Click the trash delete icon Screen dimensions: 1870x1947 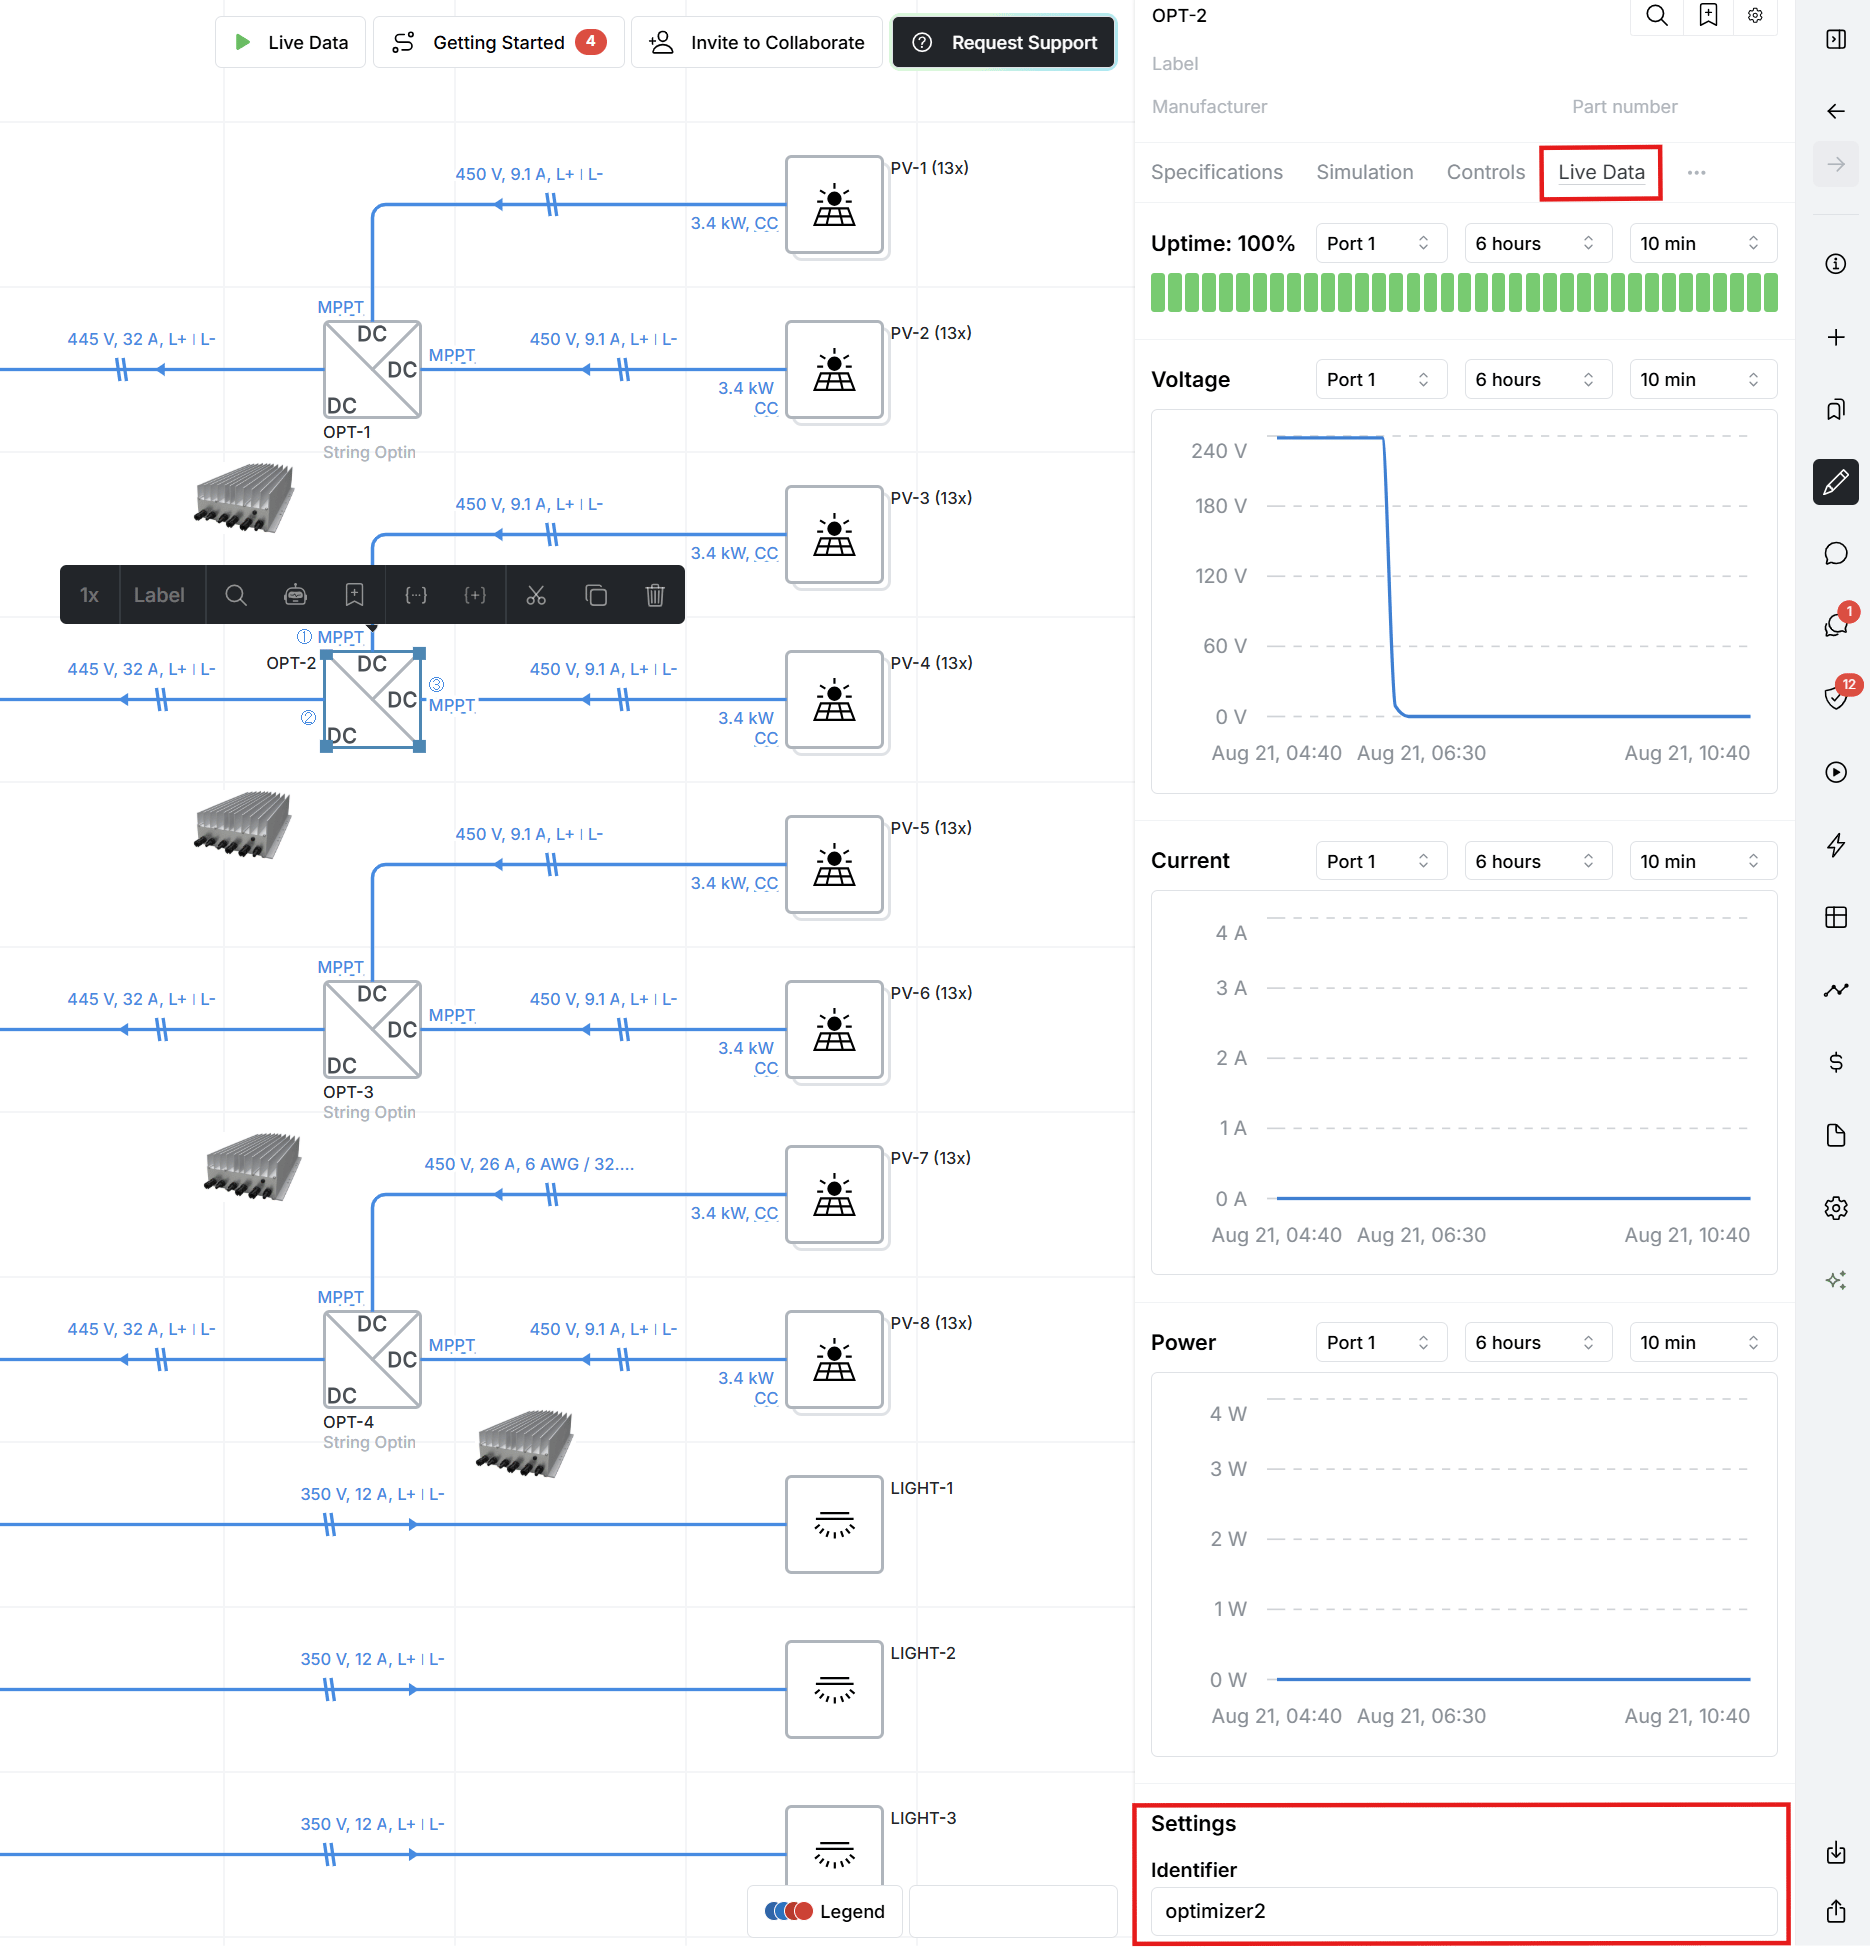coord(655,595)
